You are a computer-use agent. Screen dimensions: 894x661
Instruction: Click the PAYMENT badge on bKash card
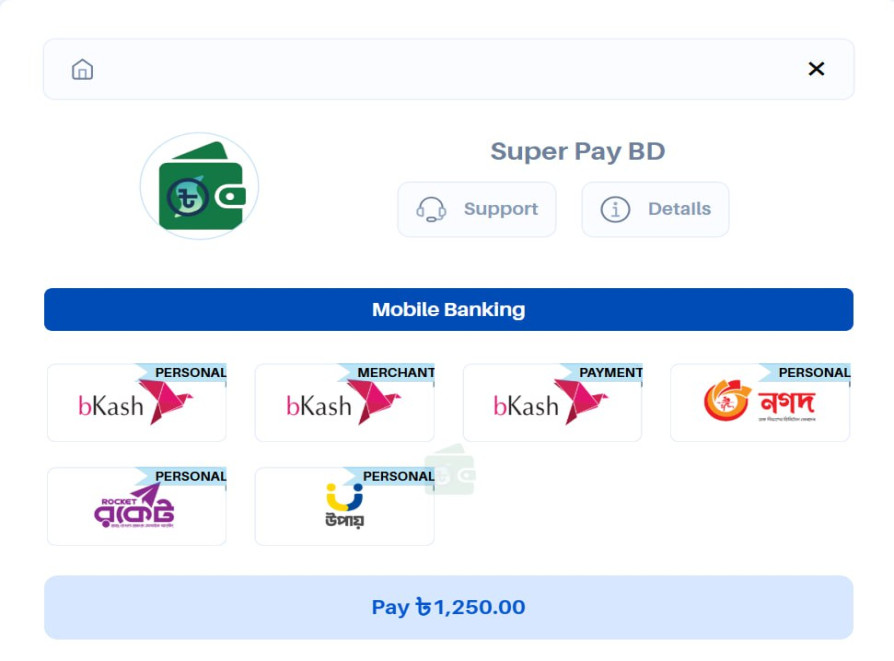click(x=610, y=373)
